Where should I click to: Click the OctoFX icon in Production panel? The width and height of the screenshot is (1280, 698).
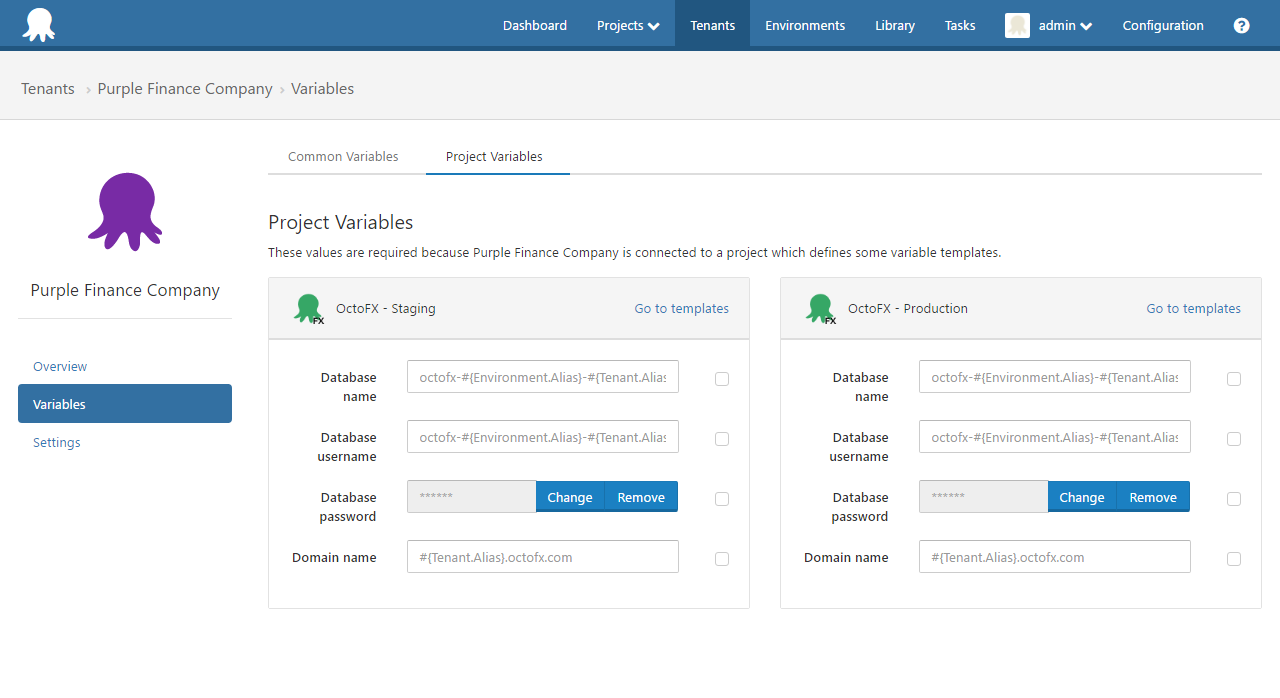click(820, 308)
